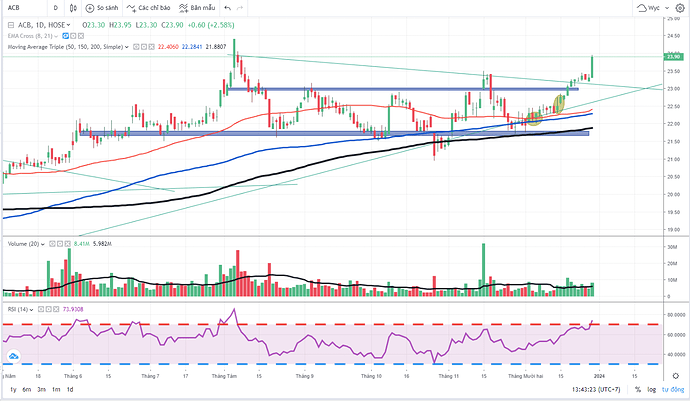Open timezone setting 13:43:23 (UTC+7)
Image resolution: width=690 pixels, height=401 pixels.
pyautogui.click(x=596, y=390)
